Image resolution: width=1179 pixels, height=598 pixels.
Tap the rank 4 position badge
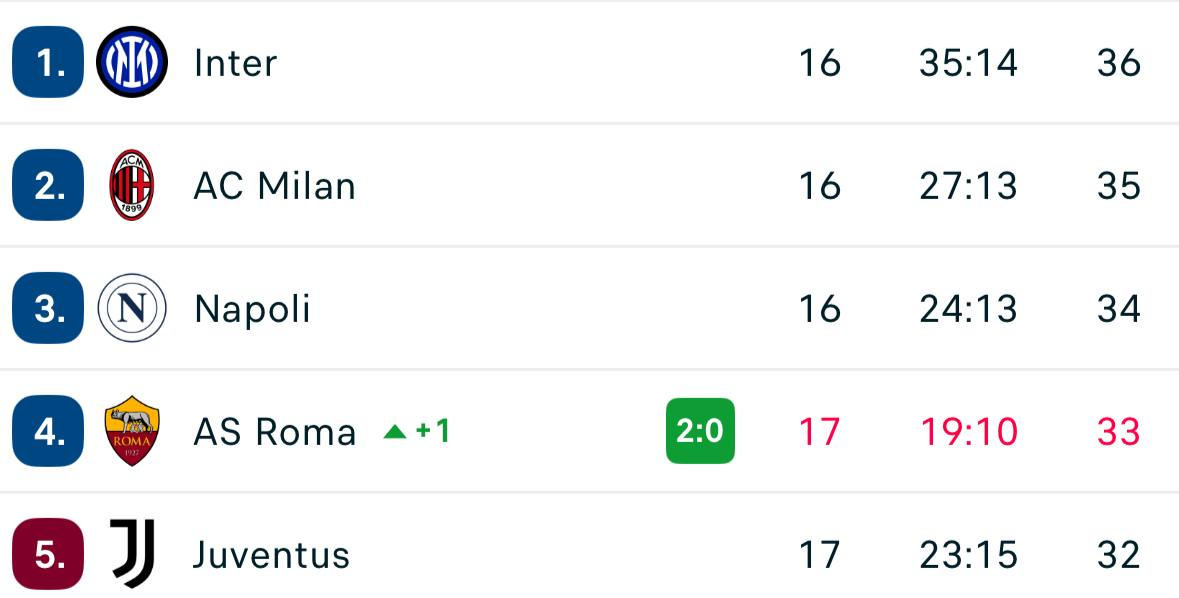point(48,431)
